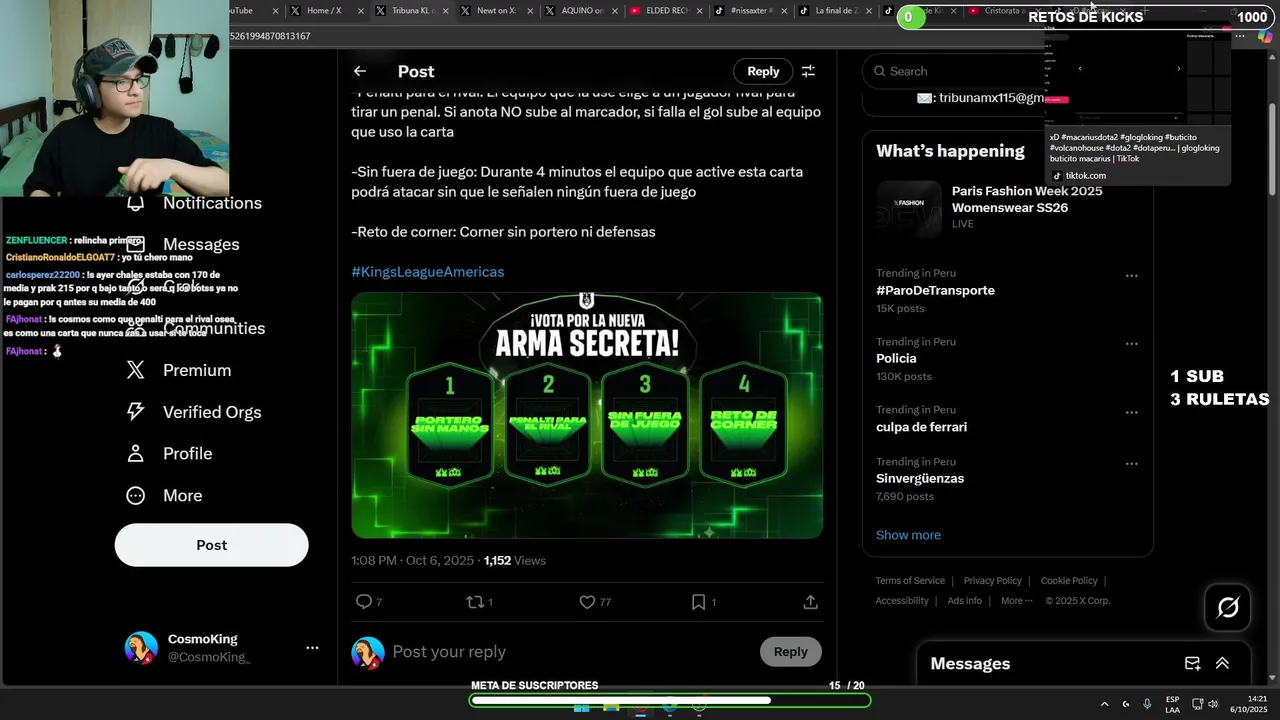Open network settings from the tray icon
1280x720 pixels.
[x=1198, y=704]
